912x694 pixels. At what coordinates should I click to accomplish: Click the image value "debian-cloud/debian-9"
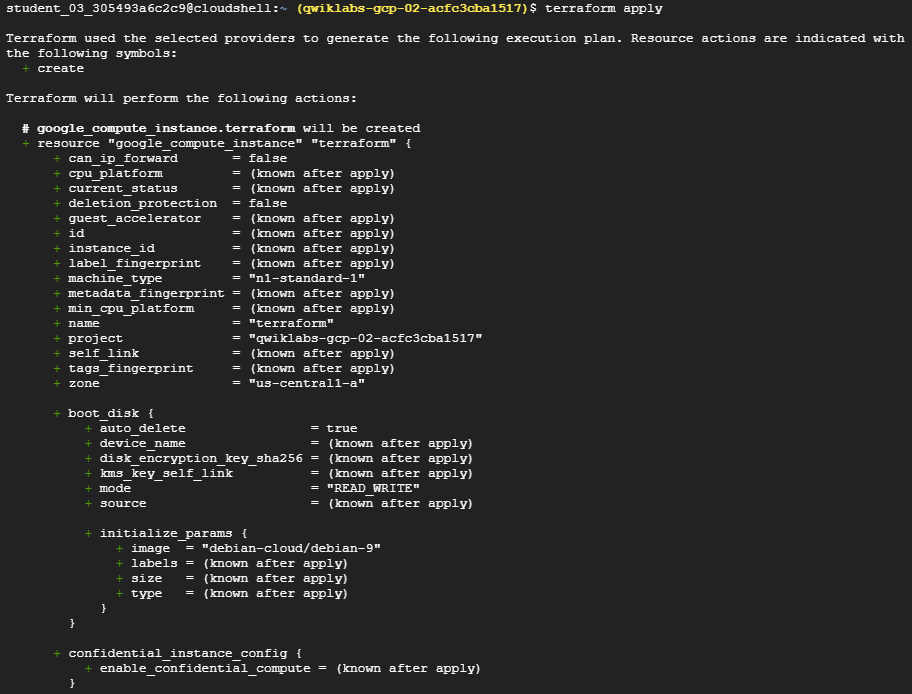[x=291, y=549]
